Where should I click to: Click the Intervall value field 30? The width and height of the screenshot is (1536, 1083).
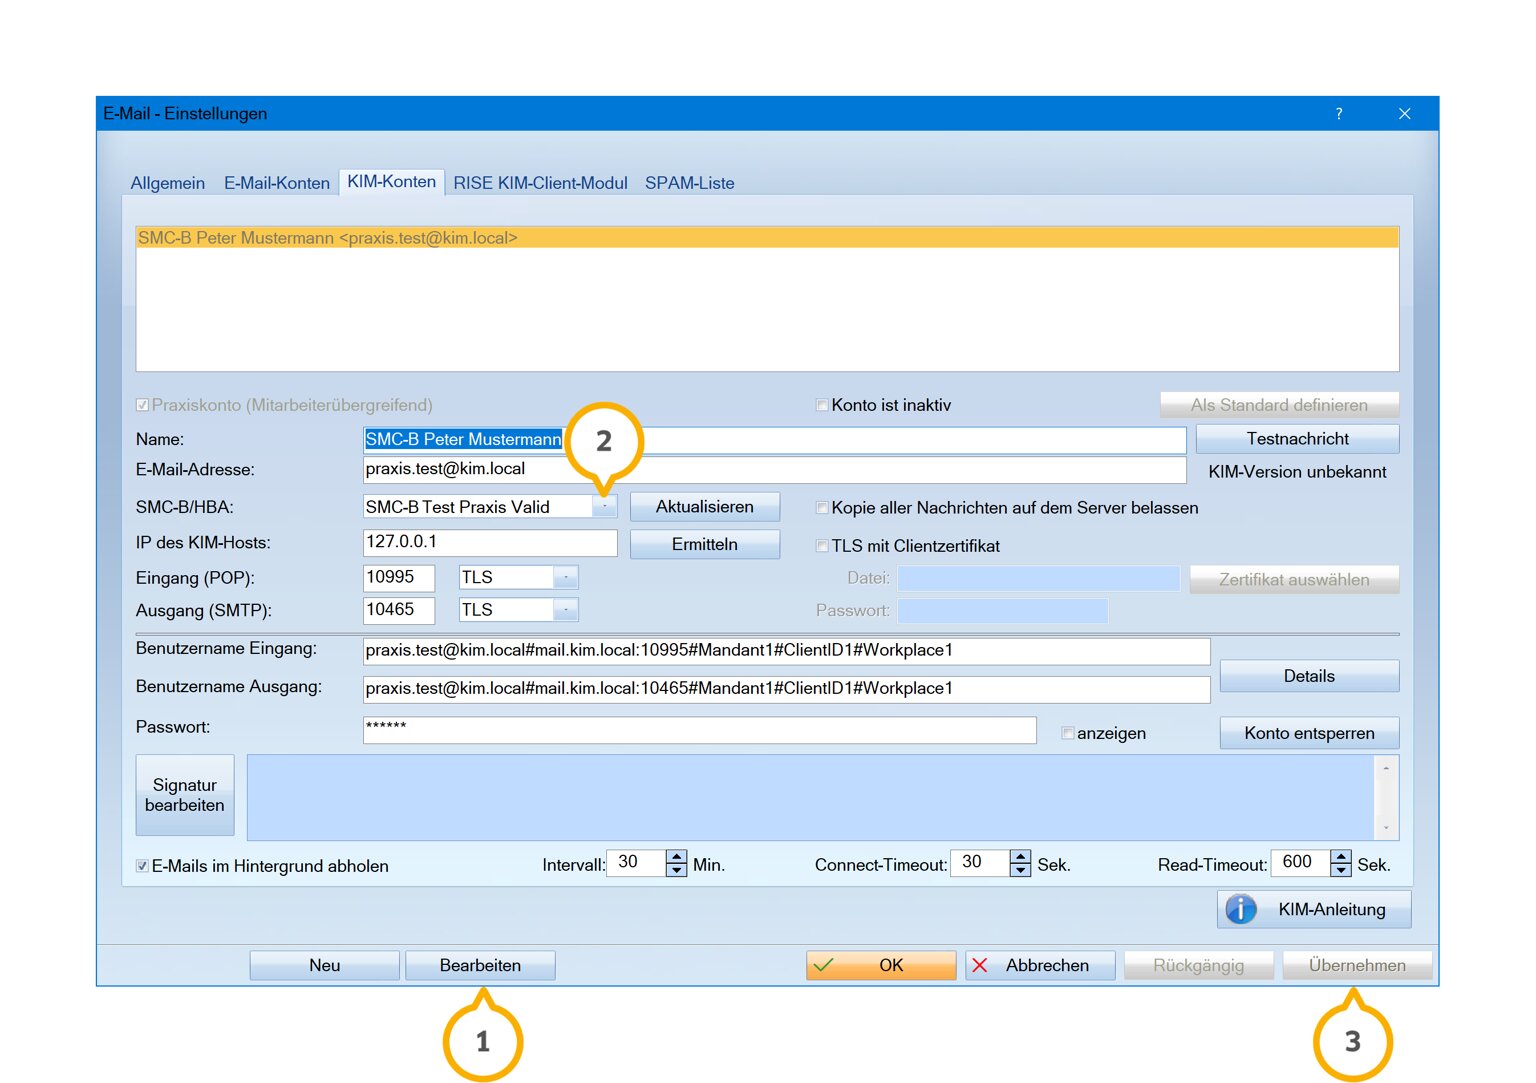[x=637, y=863]
